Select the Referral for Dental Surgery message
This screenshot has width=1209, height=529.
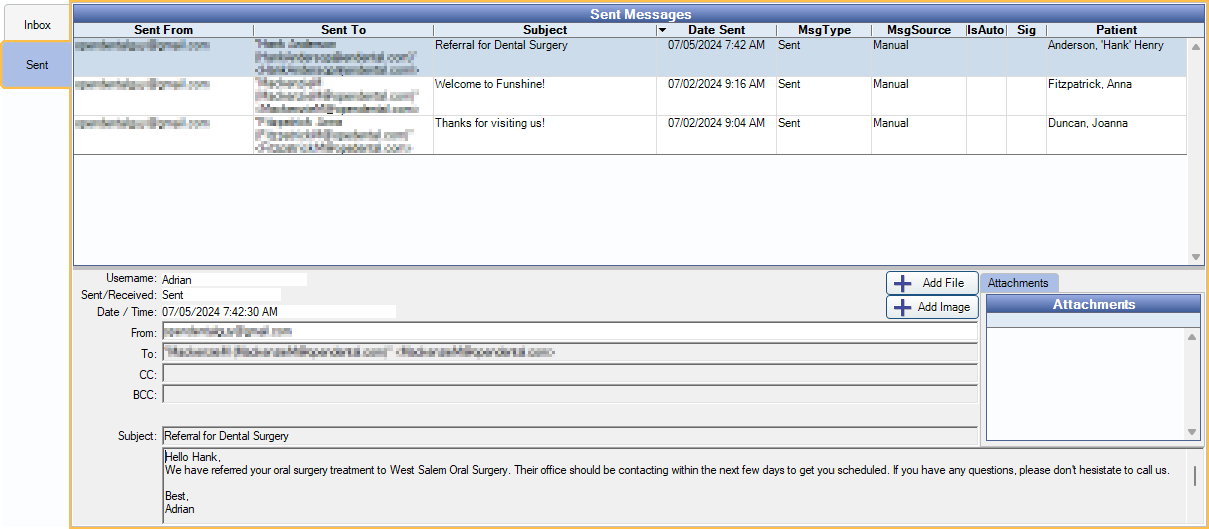501,46
